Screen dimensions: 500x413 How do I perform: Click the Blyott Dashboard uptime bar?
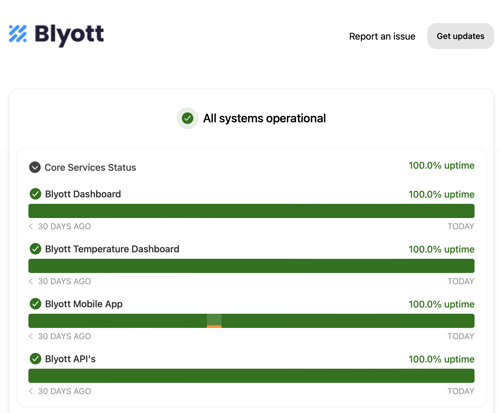tap(251, 211)
